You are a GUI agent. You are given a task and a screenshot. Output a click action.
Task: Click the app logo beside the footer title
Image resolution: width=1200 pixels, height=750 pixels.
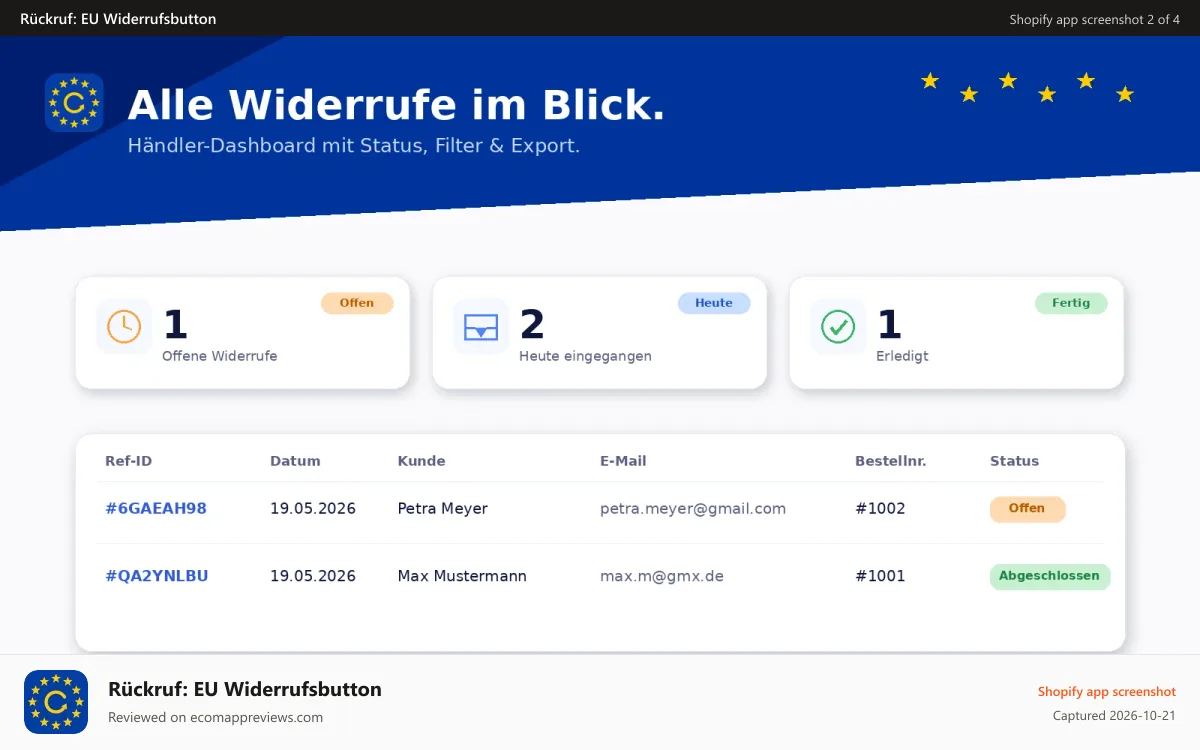point(56,702)
